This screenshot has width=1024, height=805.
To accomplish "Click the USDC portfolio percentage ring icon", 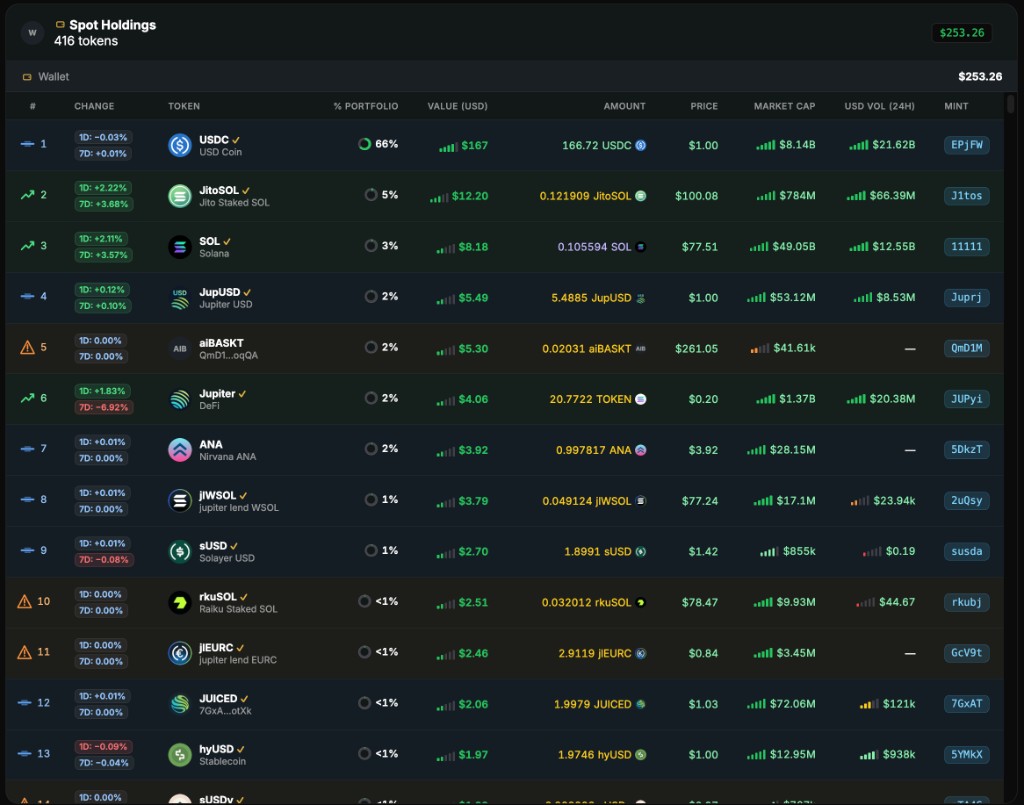I will [364, 144].
